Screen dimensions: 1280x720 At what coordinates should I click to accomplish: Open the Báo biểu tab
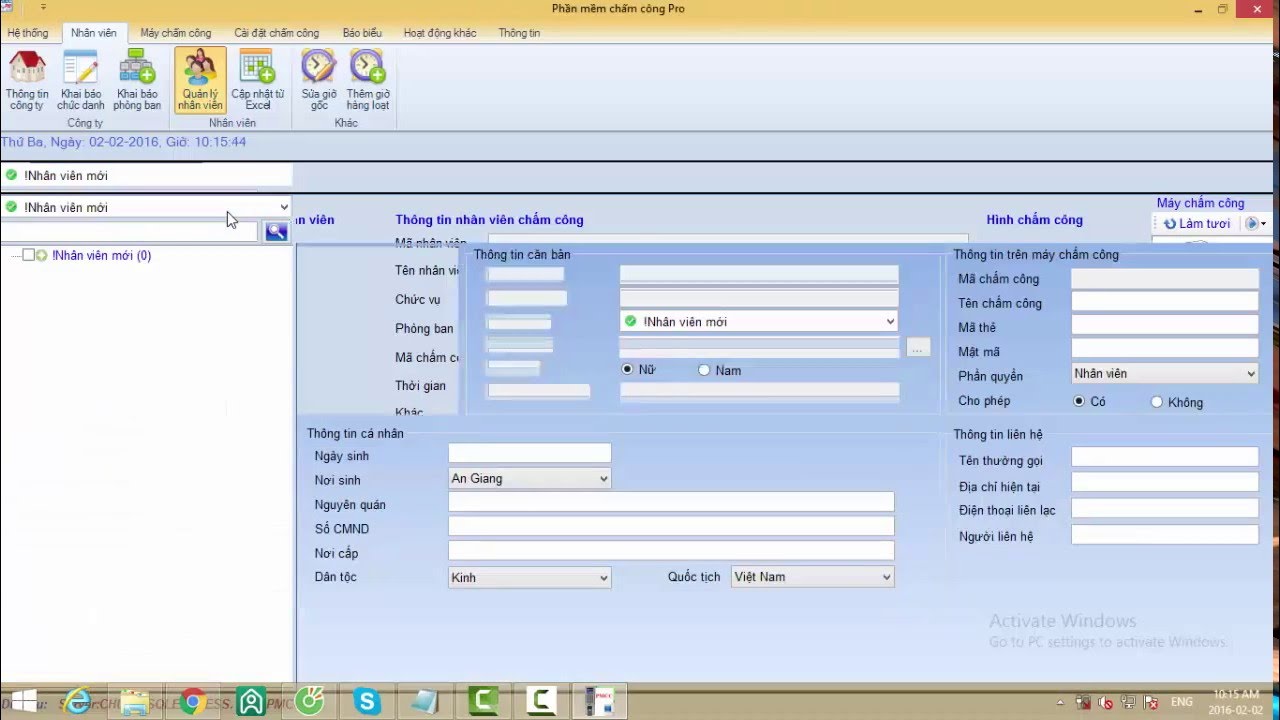click(362, 33)
